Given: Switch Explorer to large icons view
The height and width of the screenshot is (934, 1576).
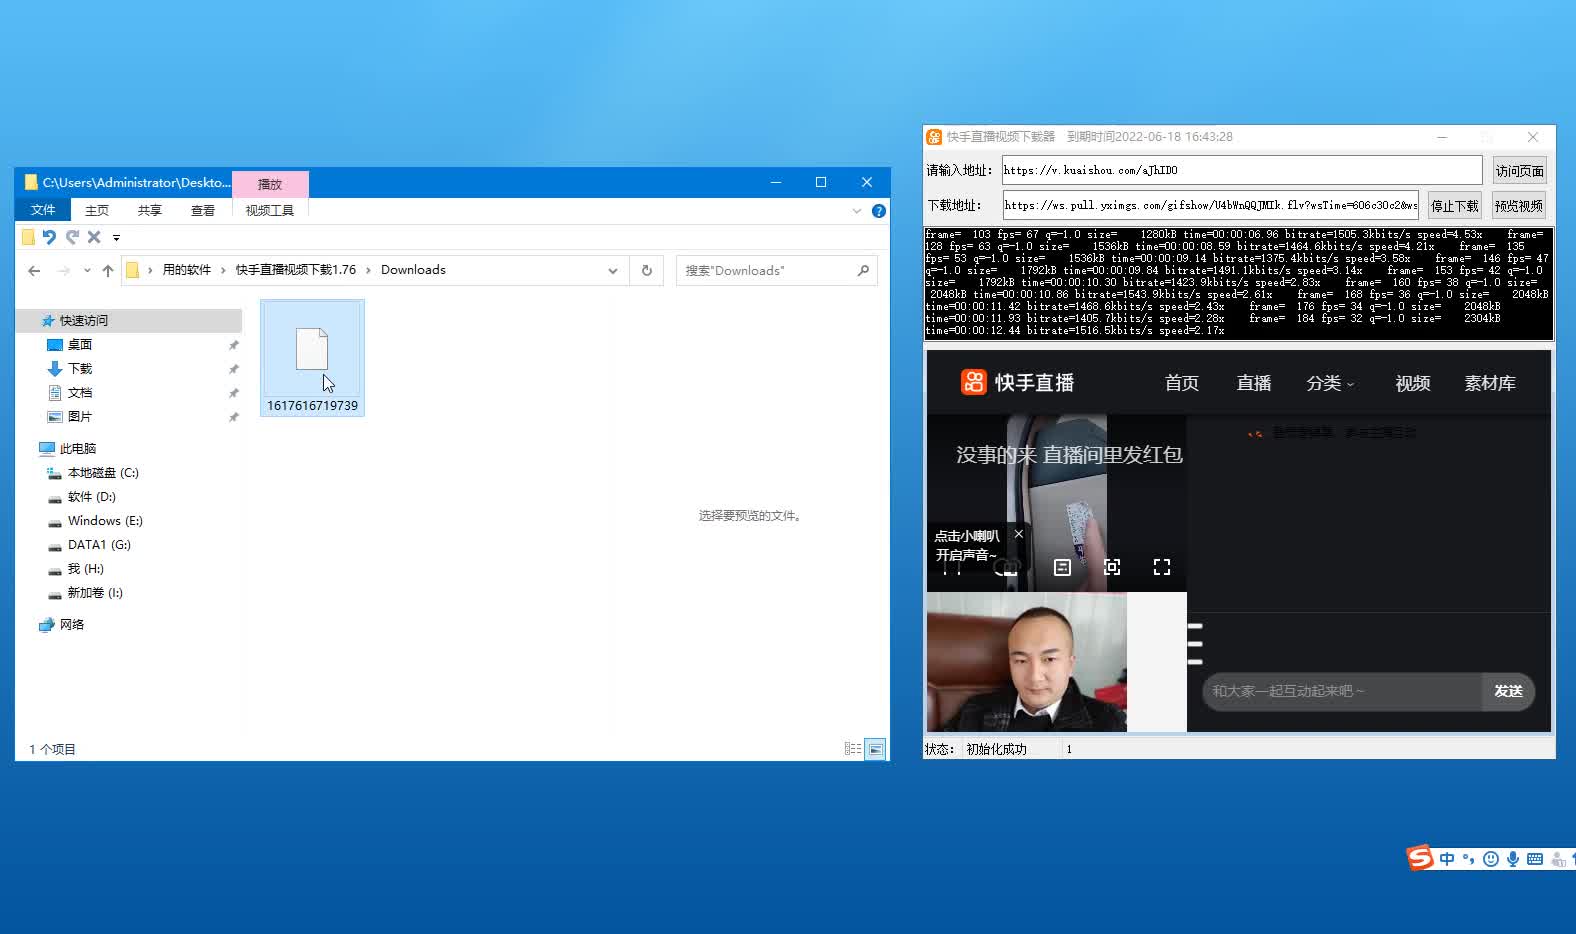Looking at the screenshot, I should [875, 748].
